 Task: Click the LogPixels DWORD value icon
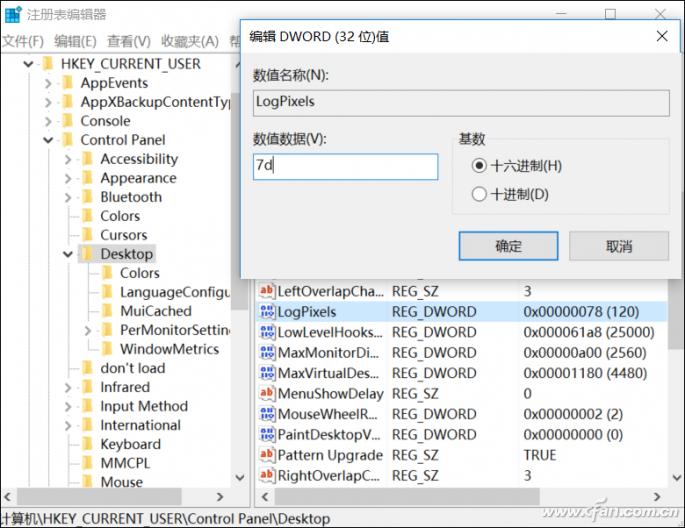coord(267,311)
